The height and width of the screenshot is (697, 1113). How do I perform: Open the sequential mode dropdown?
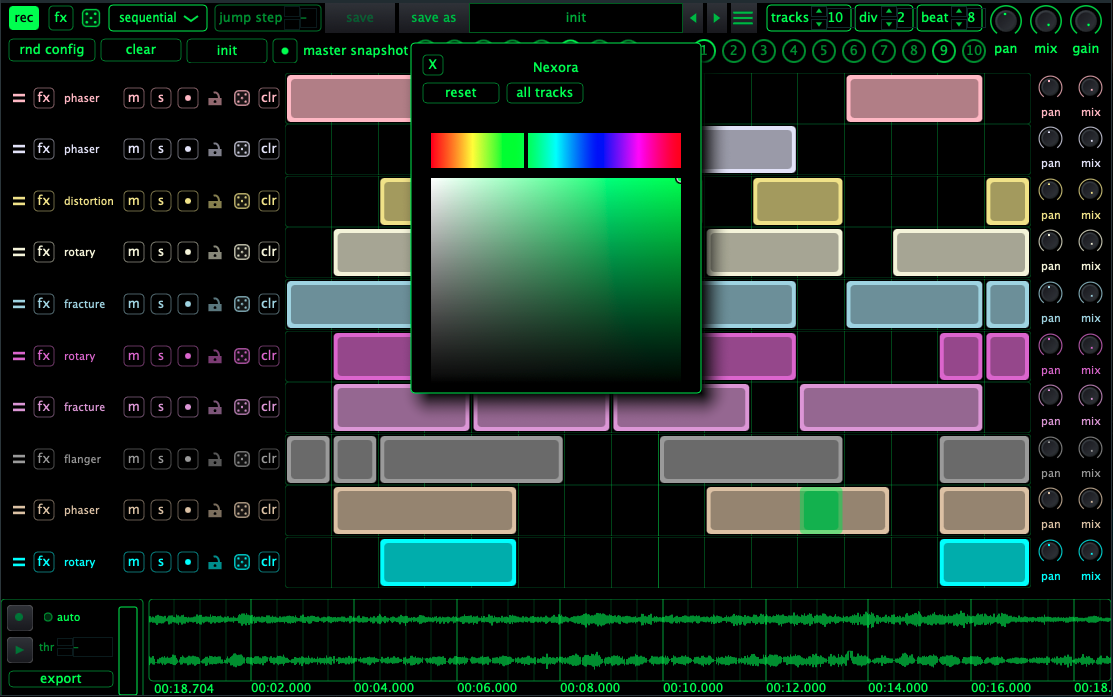pyautogui.click(x=157, y=18)
